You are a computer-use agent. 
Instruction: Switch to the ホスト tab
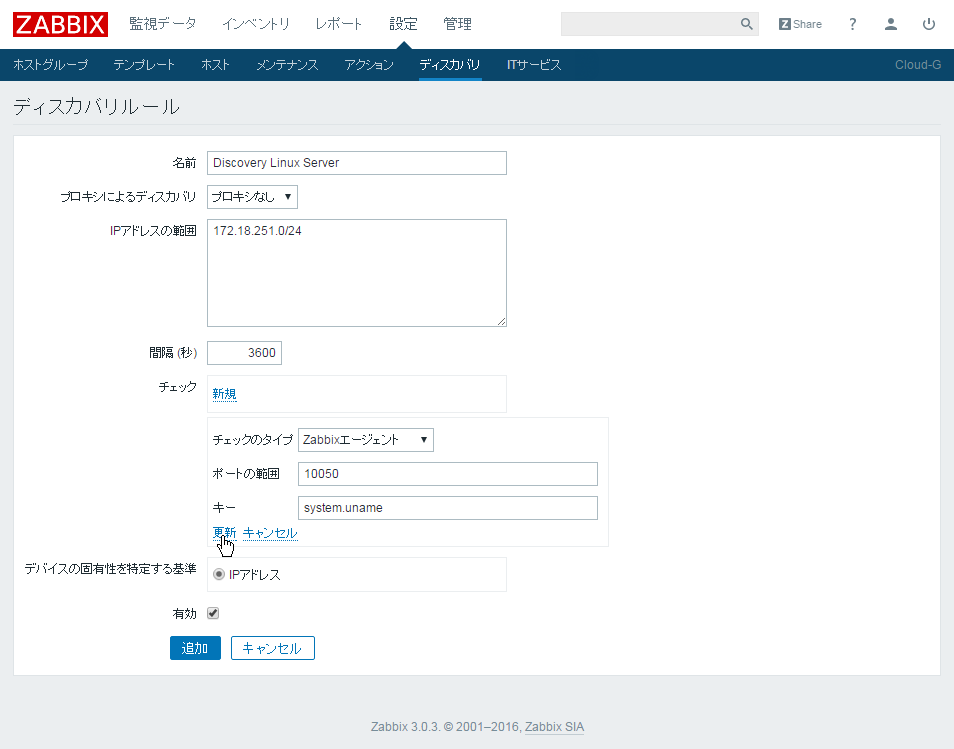point(215,65)
